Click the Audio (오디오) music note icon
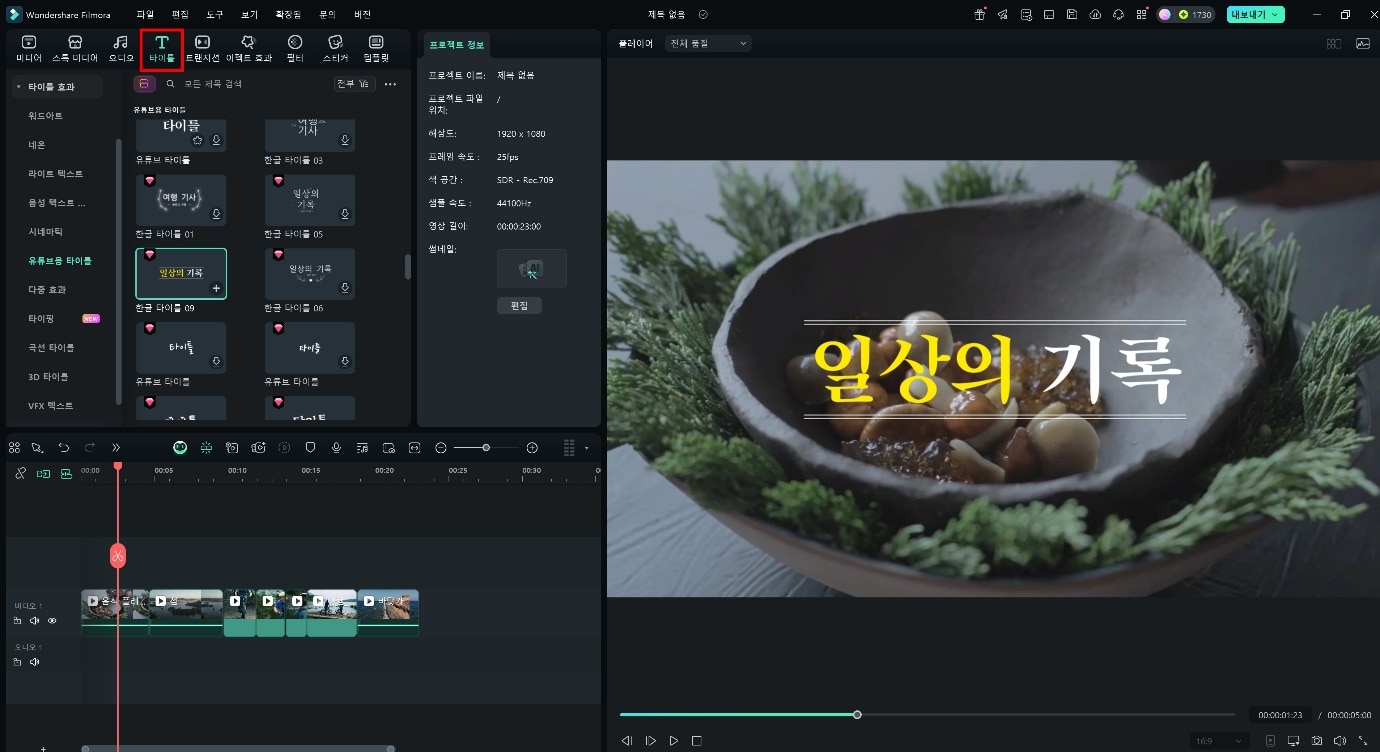Viewport: 1380px width, 752px height. (x=120, y=47)
